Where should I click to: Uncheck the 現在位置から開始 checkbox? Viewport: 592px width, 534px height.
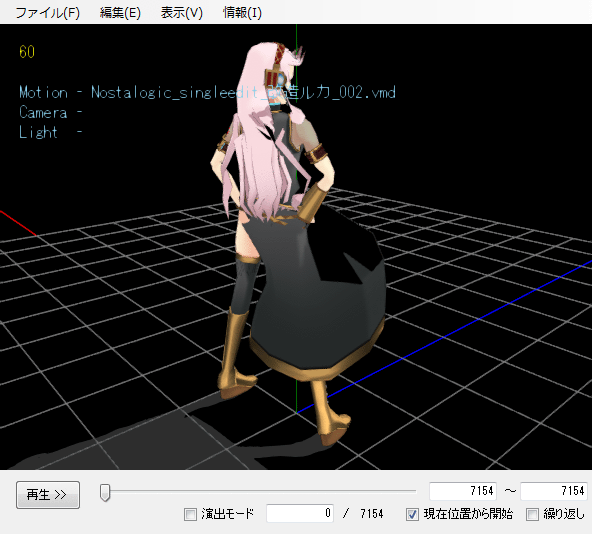pyautogui.click(x=412, y=514)
